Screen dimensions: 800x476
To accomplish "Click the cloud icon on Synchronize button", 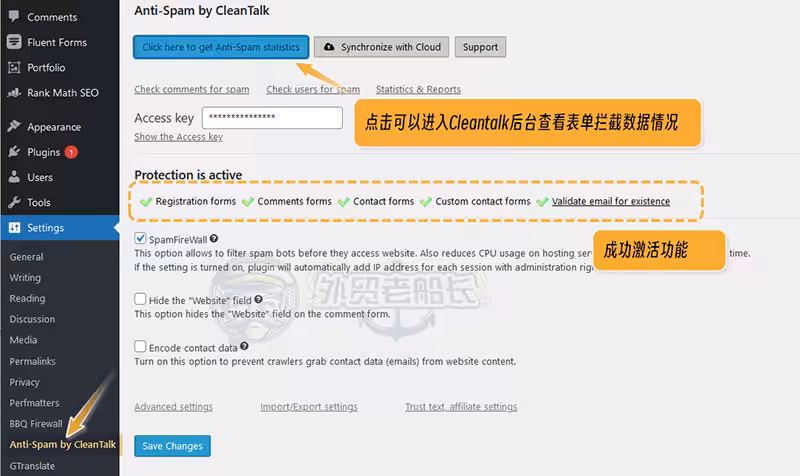I will [330, 47].
